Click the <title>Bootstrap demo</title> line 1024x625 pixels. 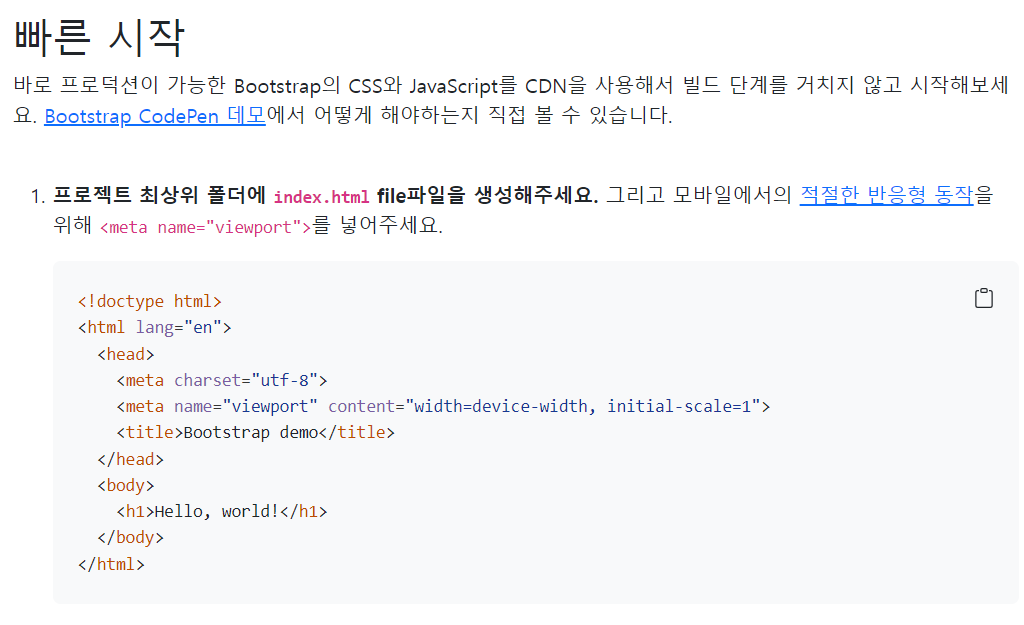tap(255, 432)
